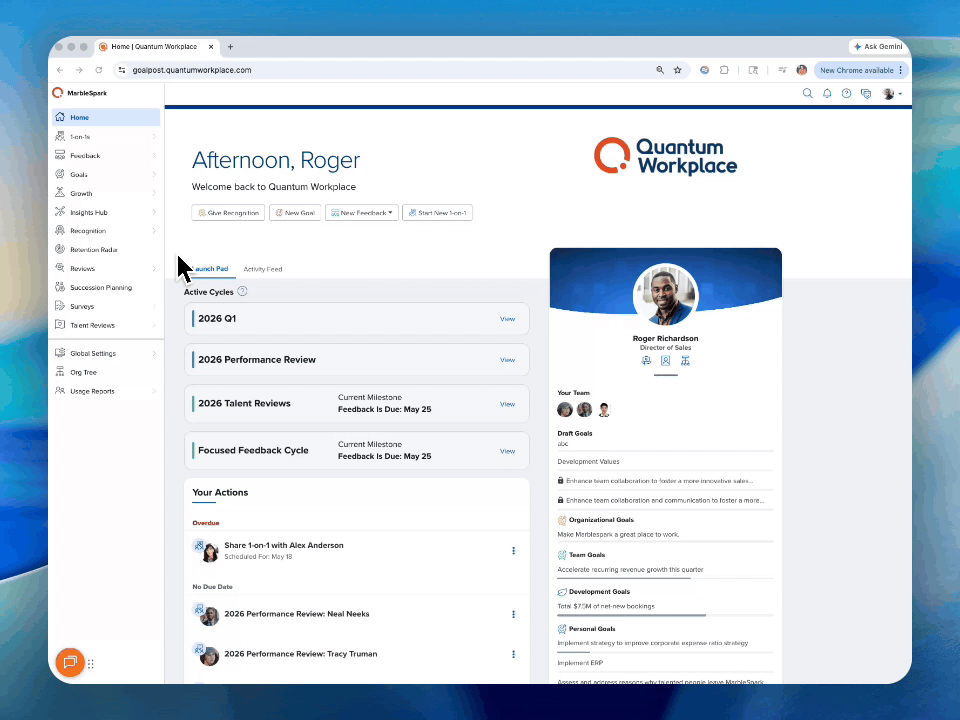Open options menu for Tracy Truman review
The width and height of the screenshot is (960, 720).
[513, 654]
